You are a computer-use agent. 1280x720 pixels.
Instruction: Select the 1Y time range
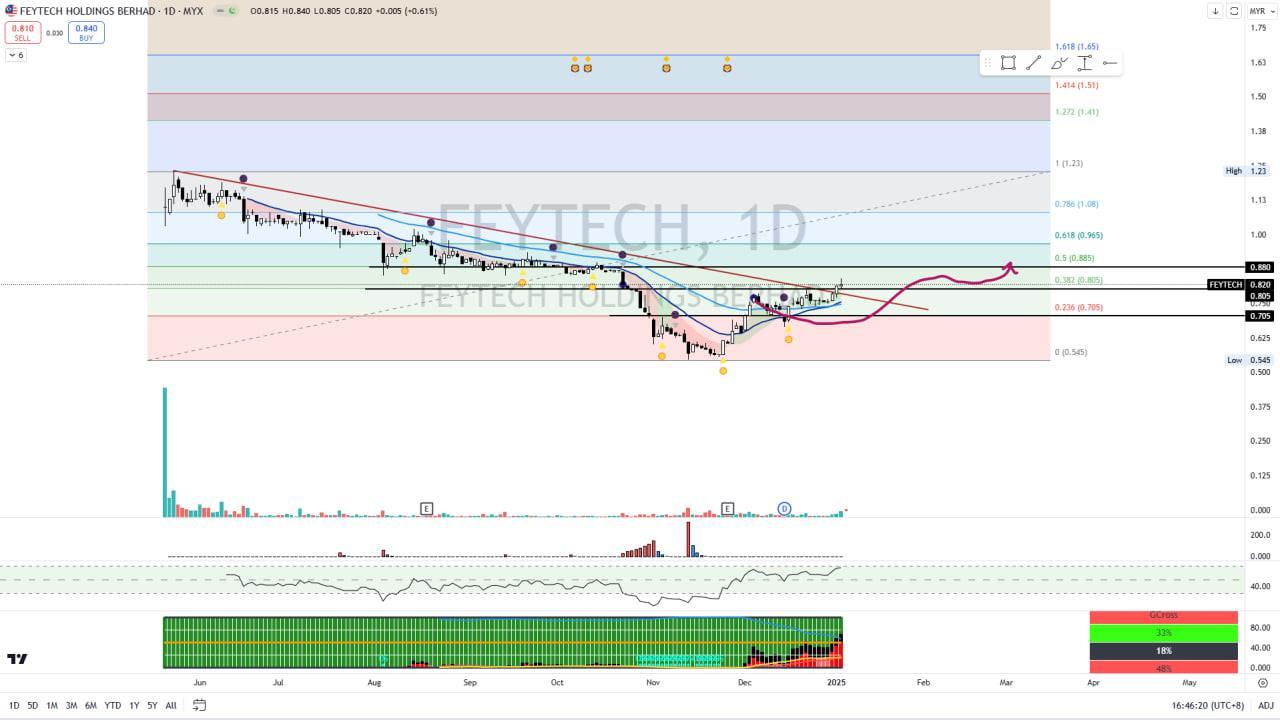(134, 706)
